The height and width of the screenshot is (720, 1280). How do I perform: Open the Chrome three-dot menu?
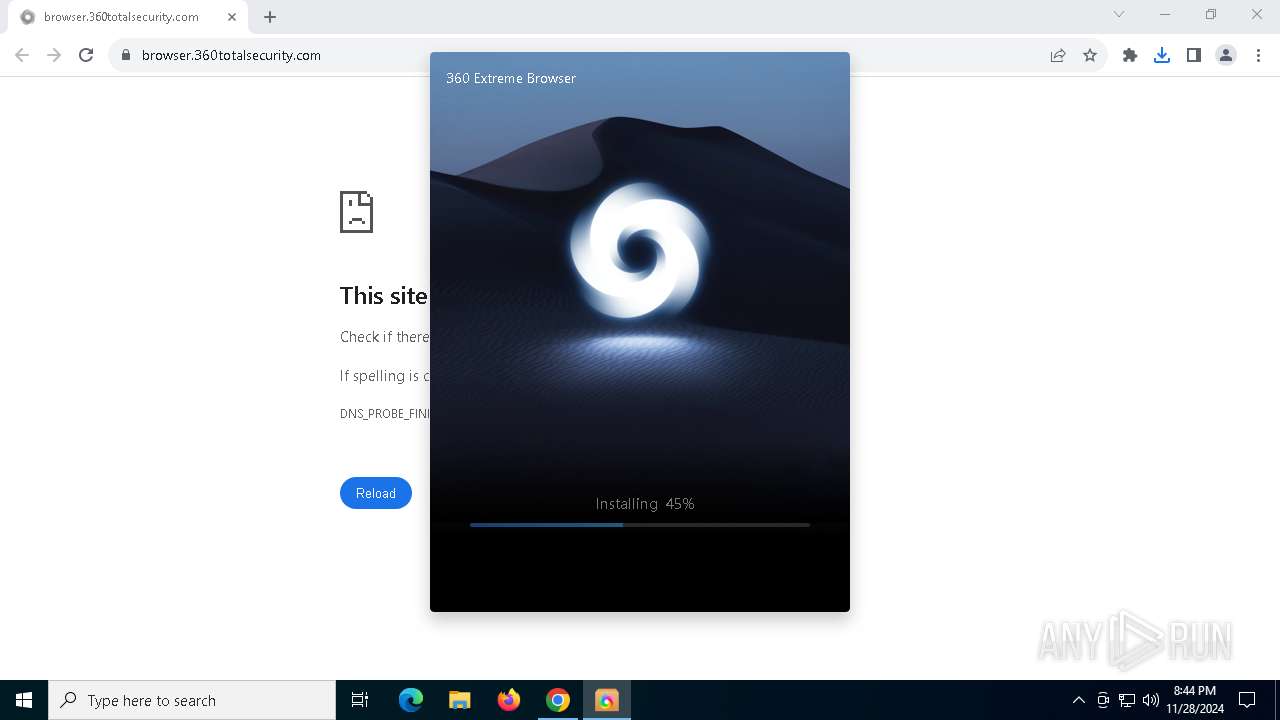(1258, 55)
